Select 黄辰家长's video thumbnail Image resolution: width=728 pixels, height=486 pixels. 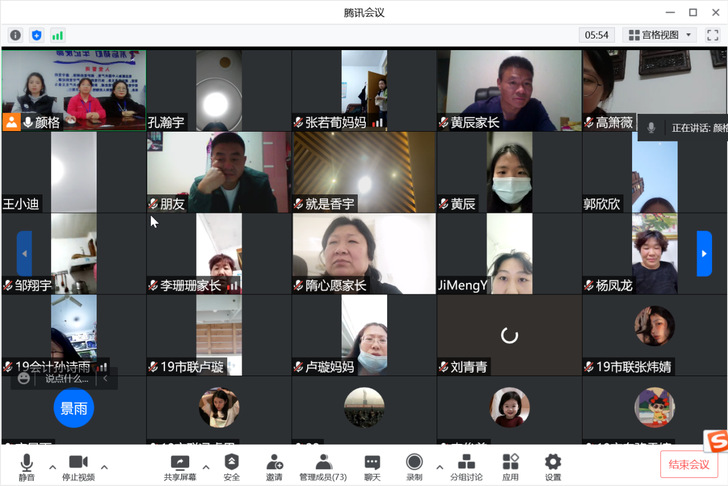pos(509,90)
